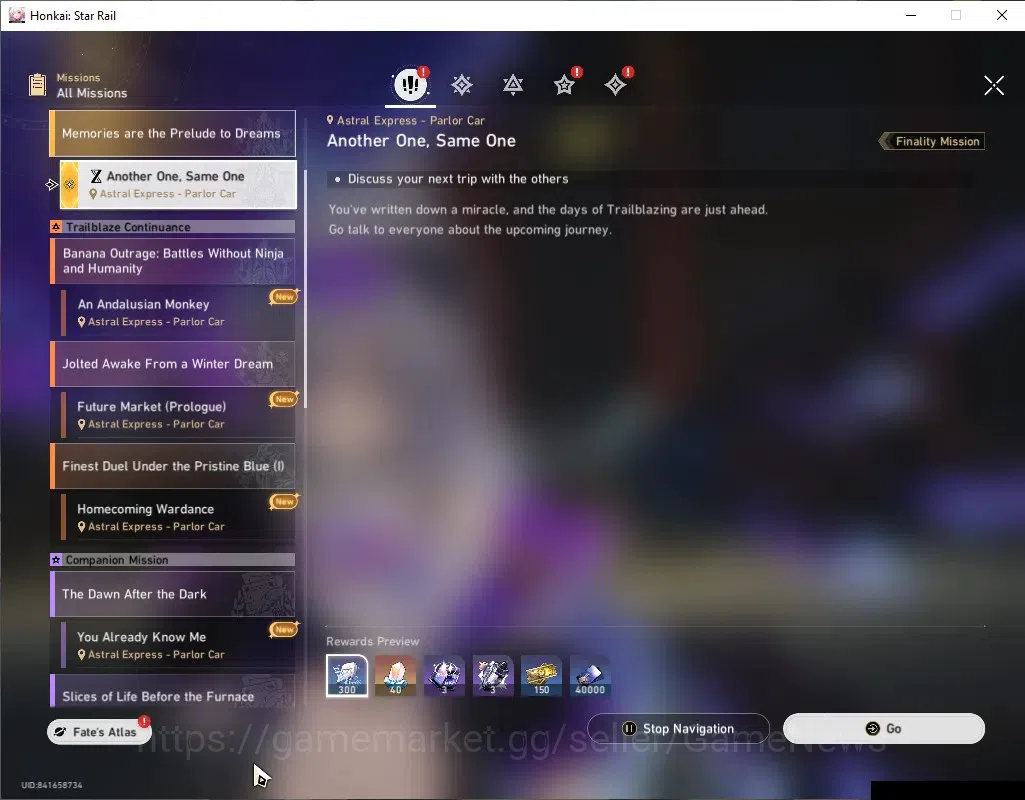Click the Astral Express location pin in header
1025x800 pixels.
330,120
